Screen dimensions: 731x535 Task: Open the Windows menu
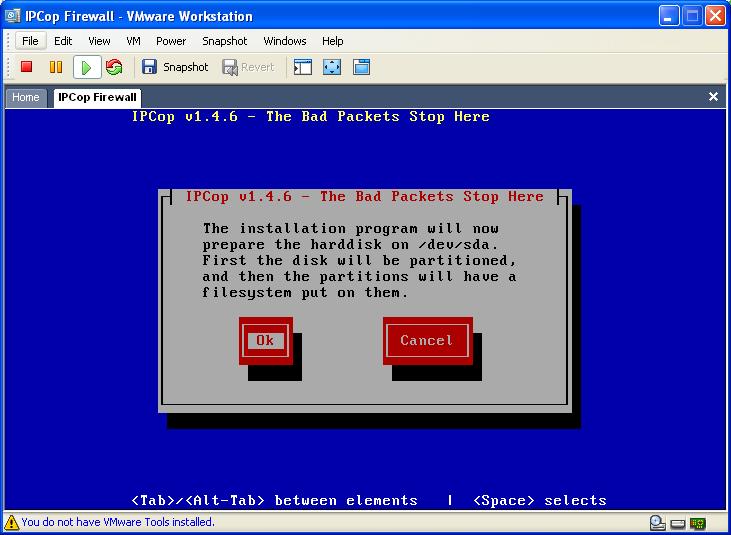[x=285, y=41]
